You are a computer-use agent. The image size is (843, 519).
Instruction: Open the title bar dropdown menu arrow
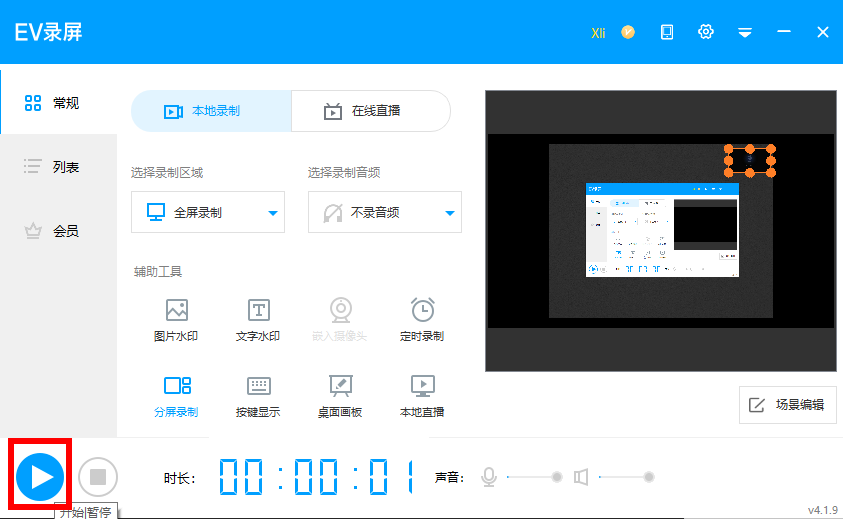point(745,33)
